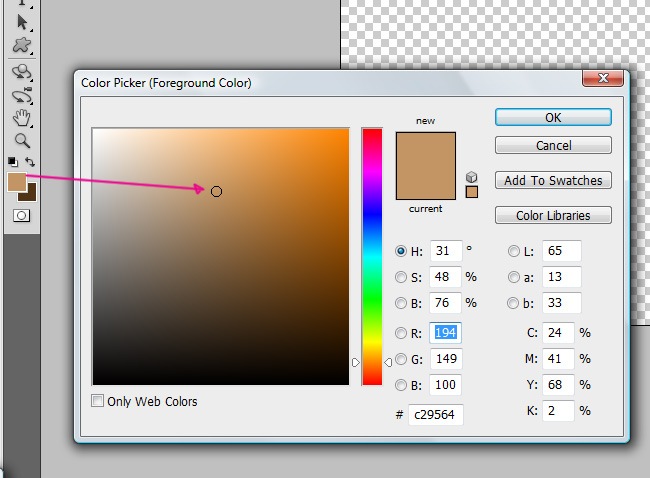The width and height of the screenshot is (650, 478).
Task: Click the color field picker circle marker
Action: (x=216, y=192)
